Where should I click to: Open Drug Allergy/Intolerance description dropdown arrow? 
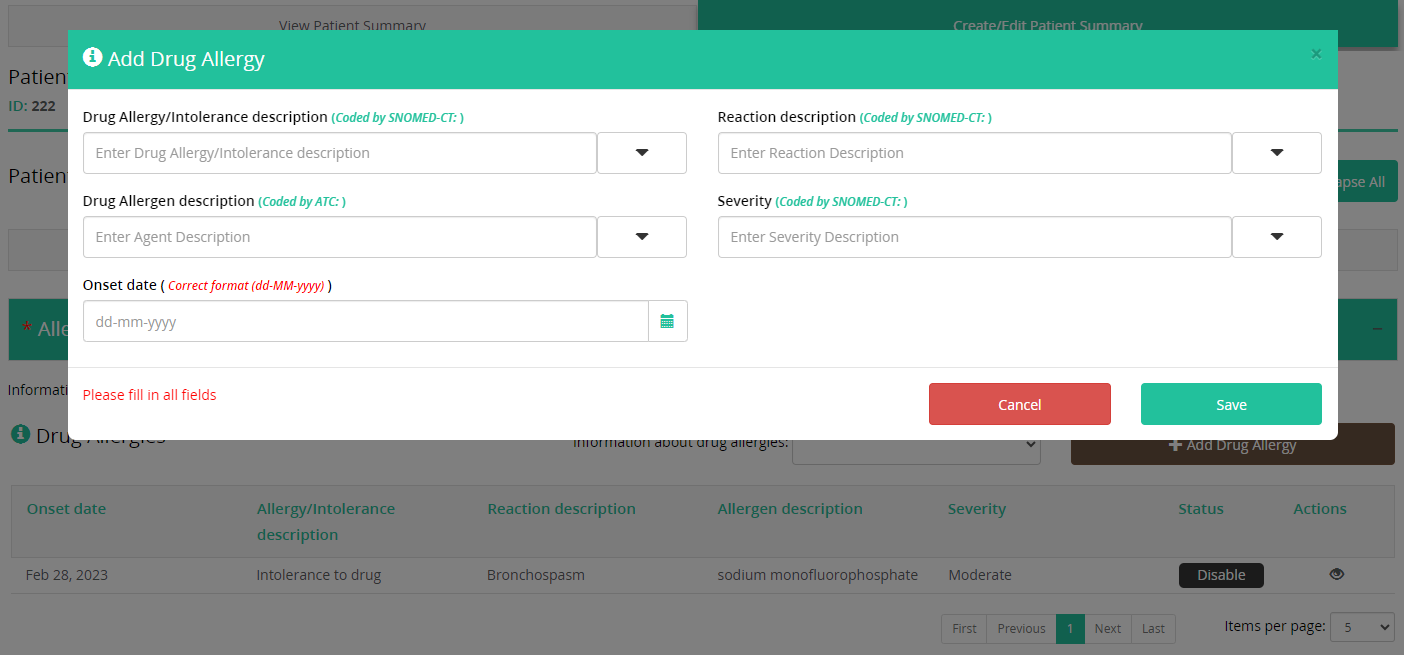click(642, 153)
